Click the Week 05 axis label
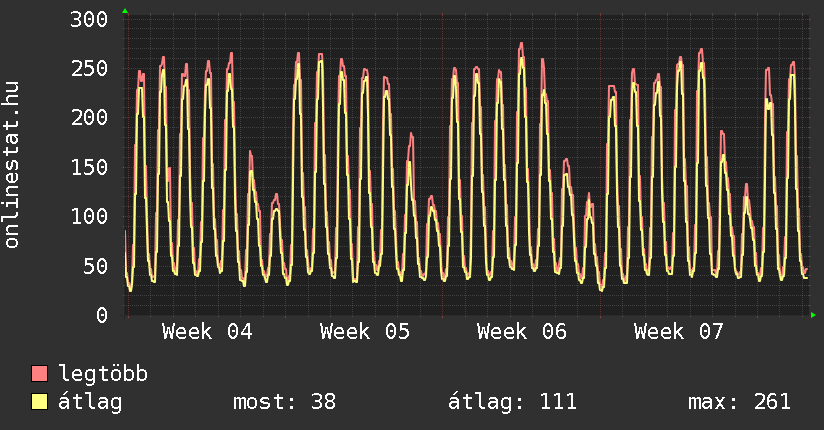Image resolution: width=824 pixels, height=430 pixels. pos(364,331)
